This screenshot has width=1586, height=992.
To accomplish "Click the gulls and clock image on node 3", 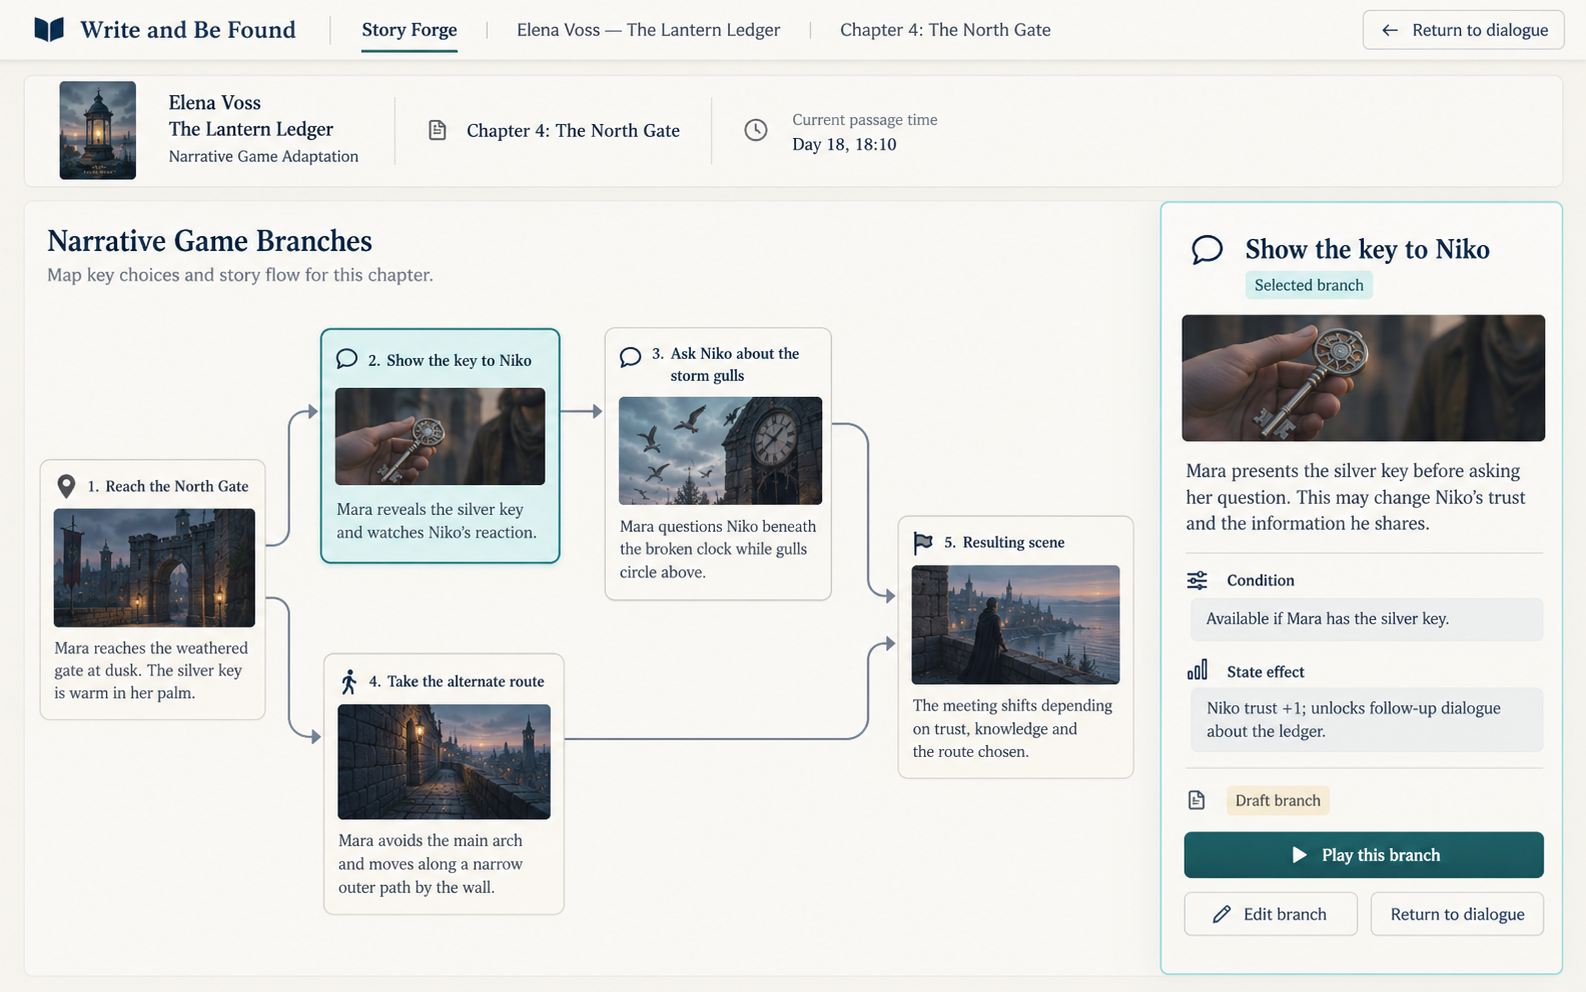I will [x=720, y=451].
